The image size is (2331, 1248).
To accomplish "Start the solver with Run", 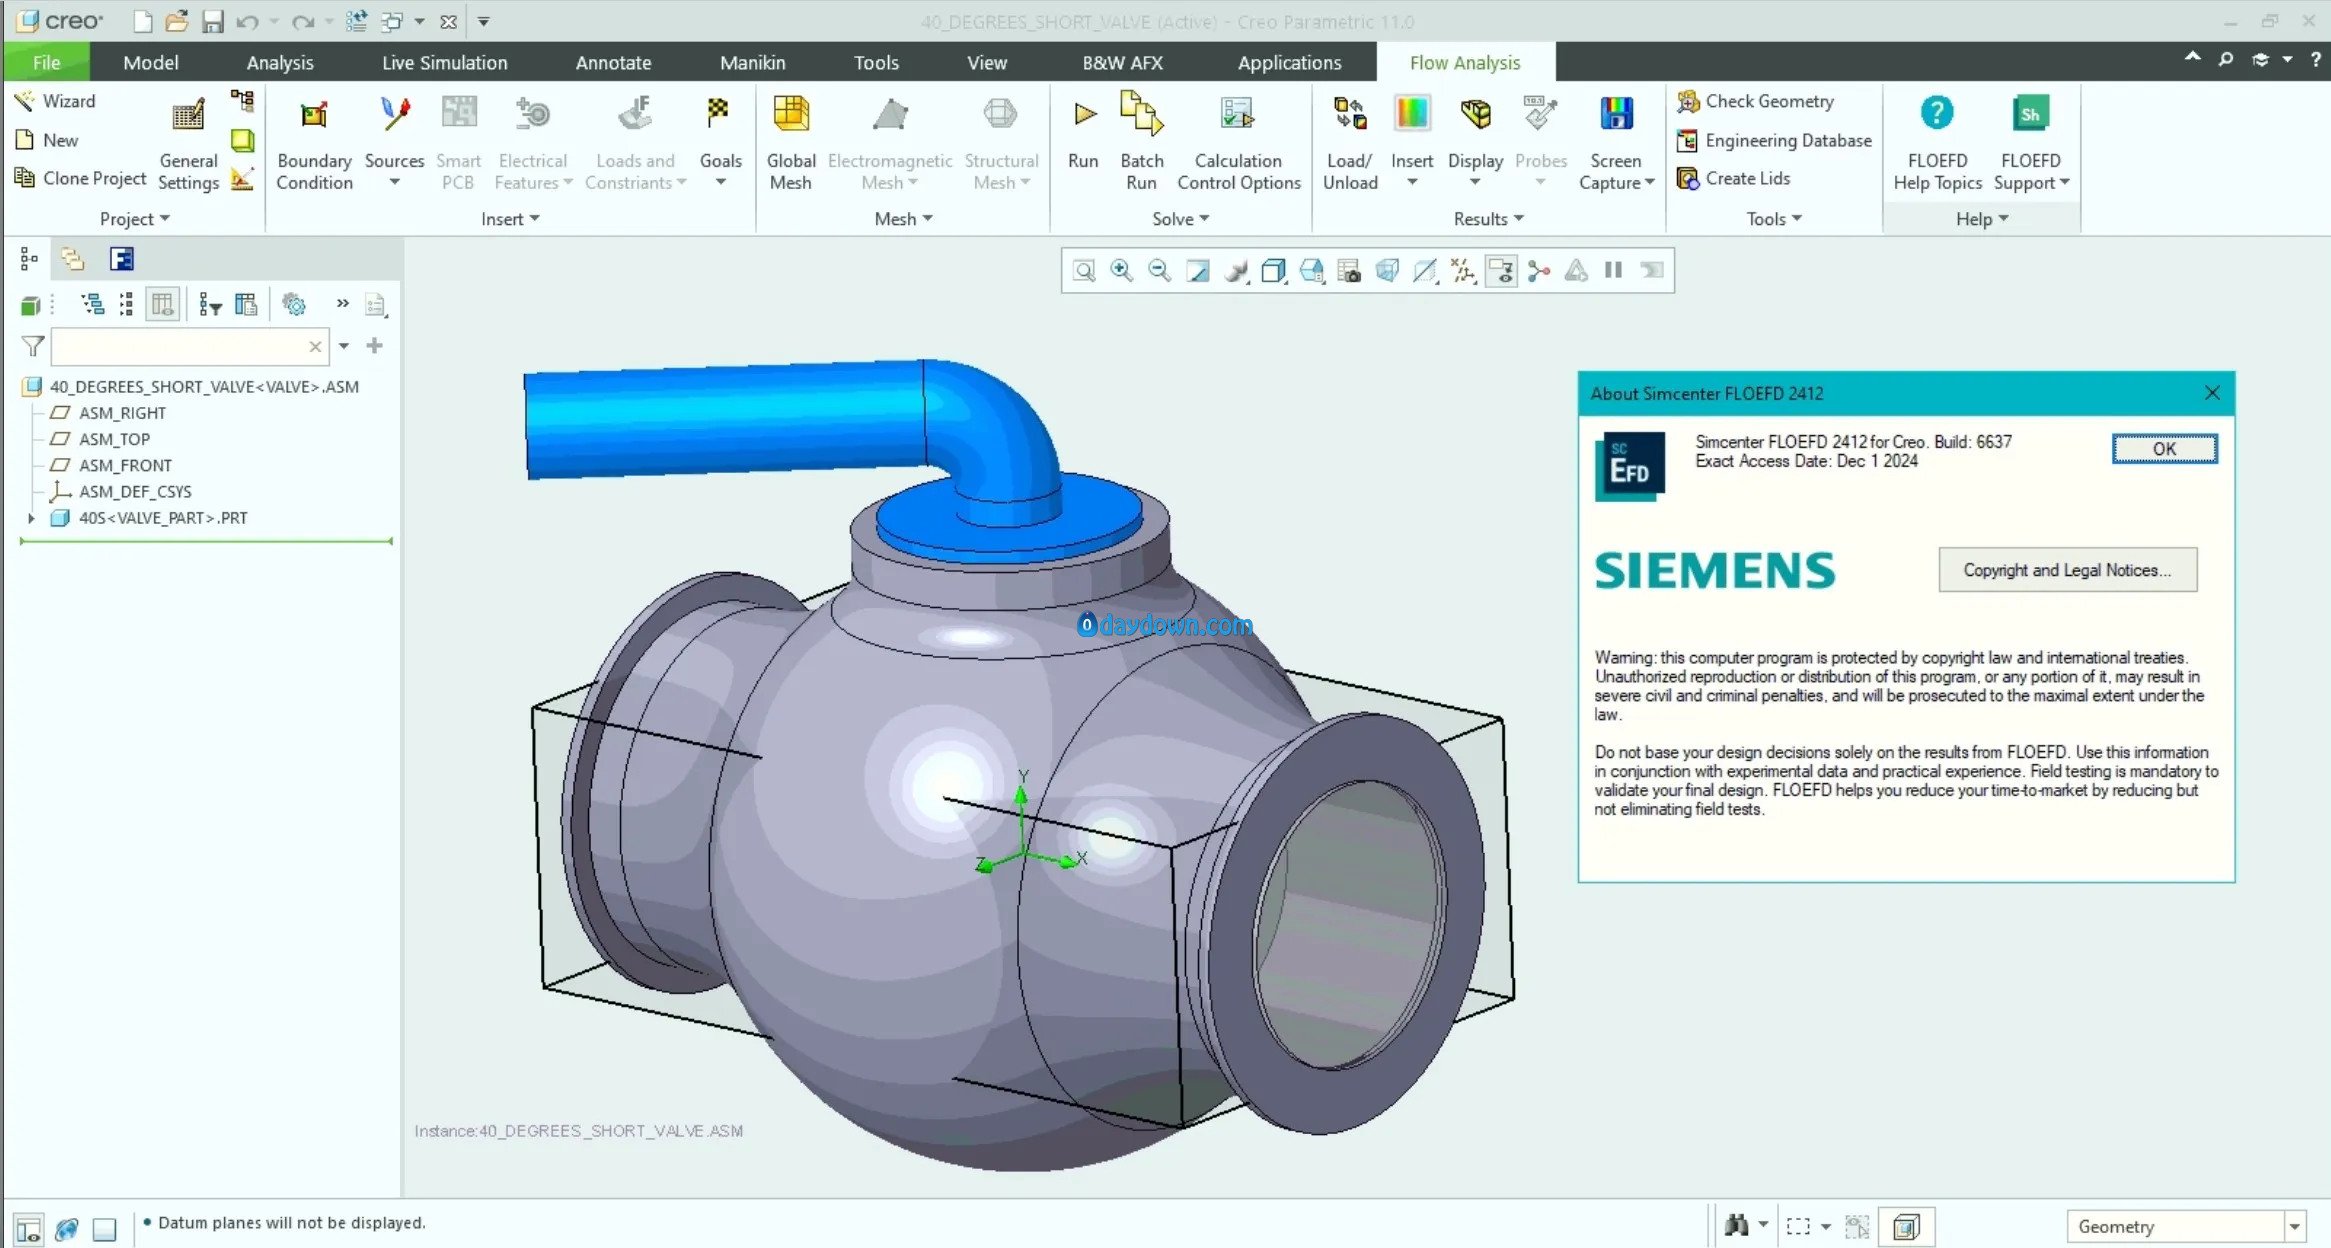I will [1083, 135].
